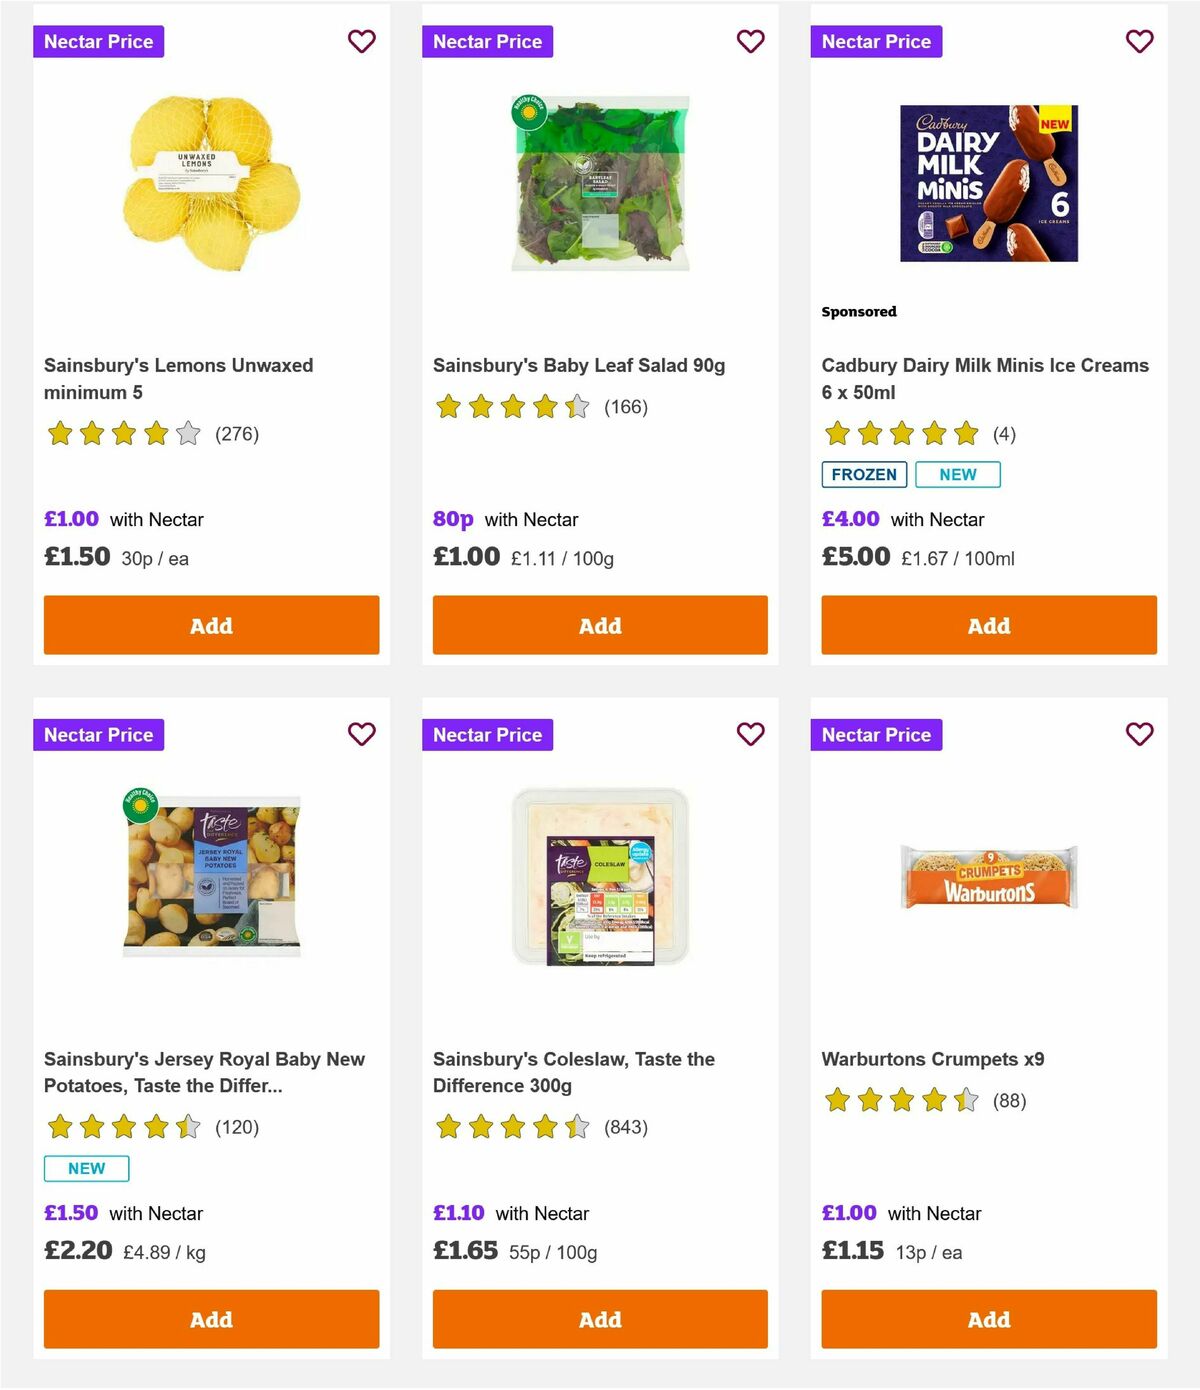Open the Sainsbury's Baby Leaf Salad product page
This screenshot has width=1200, height=1390.
coord(578,365)
